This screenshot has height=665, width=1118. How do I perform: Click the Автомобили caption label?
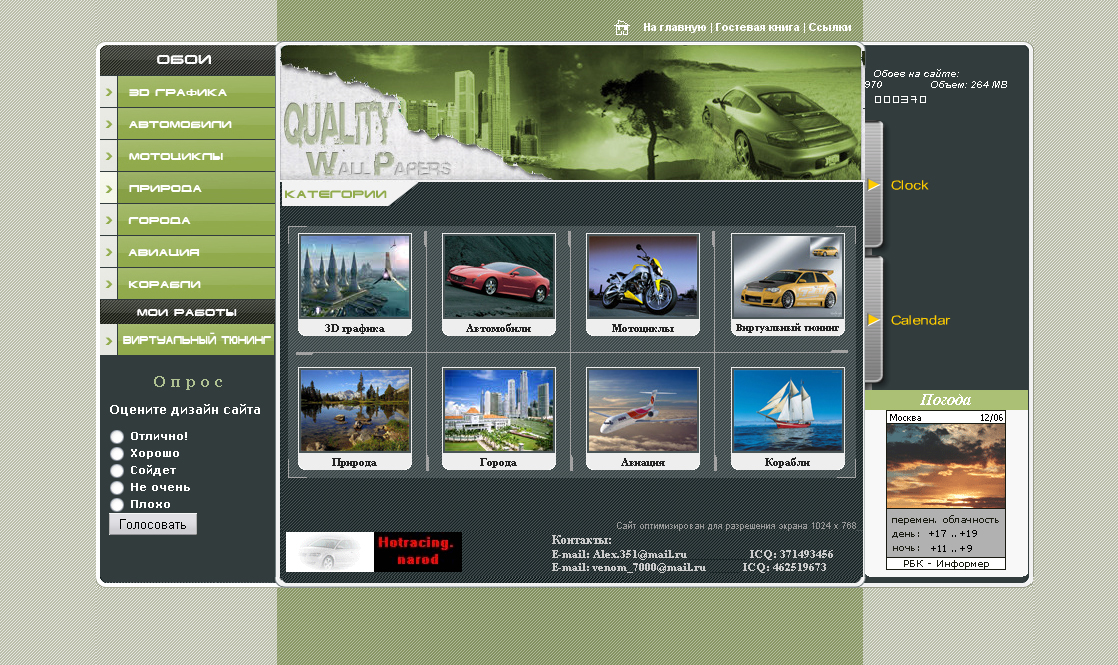[498, 329]
